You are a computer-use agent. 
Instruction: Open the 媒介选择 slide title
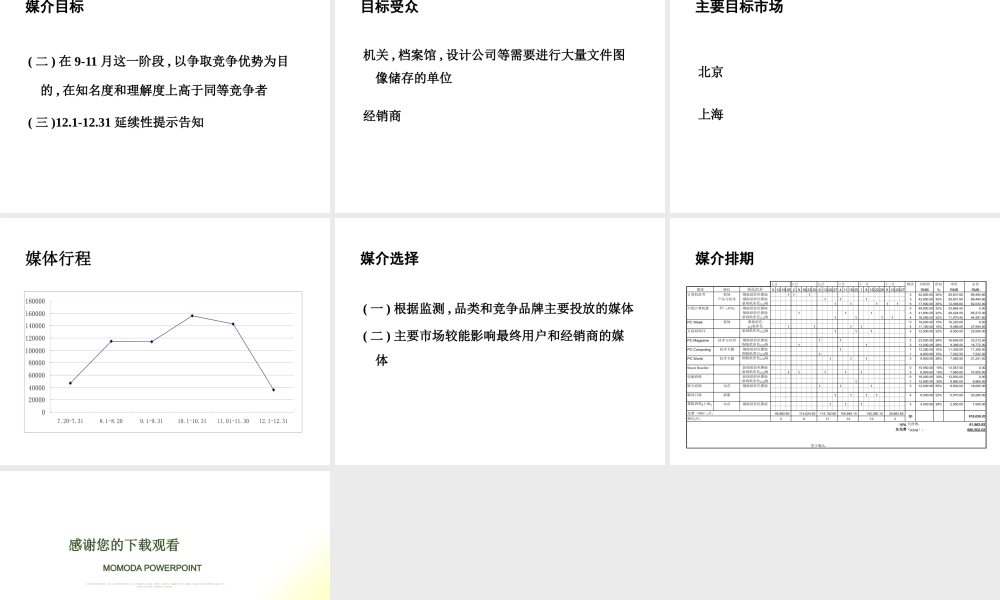coord(390,258)
